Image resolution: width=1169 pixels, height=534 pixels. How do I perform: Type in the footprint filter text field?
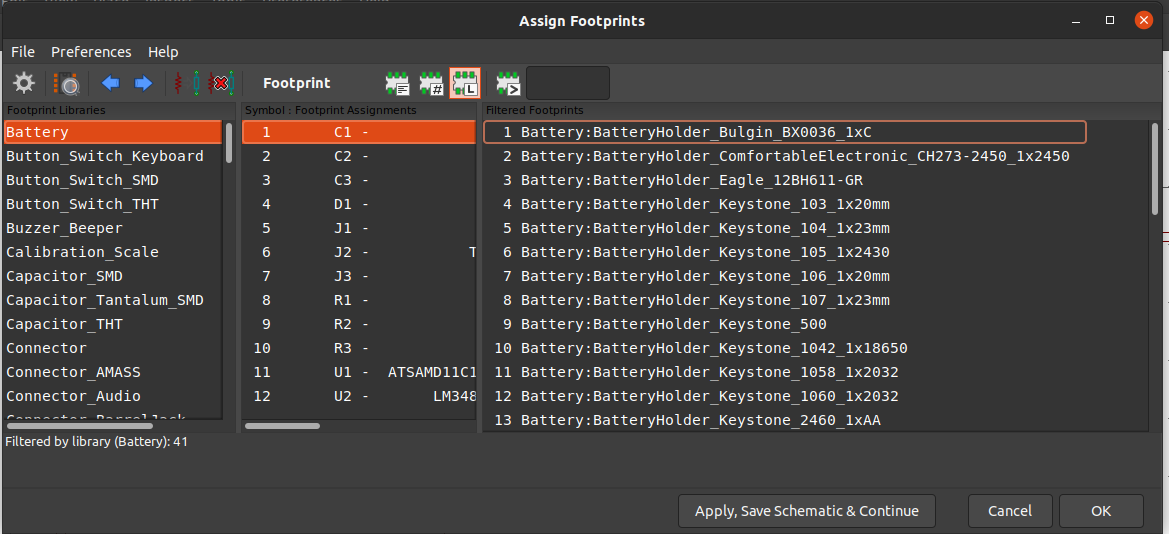(568, 83)
